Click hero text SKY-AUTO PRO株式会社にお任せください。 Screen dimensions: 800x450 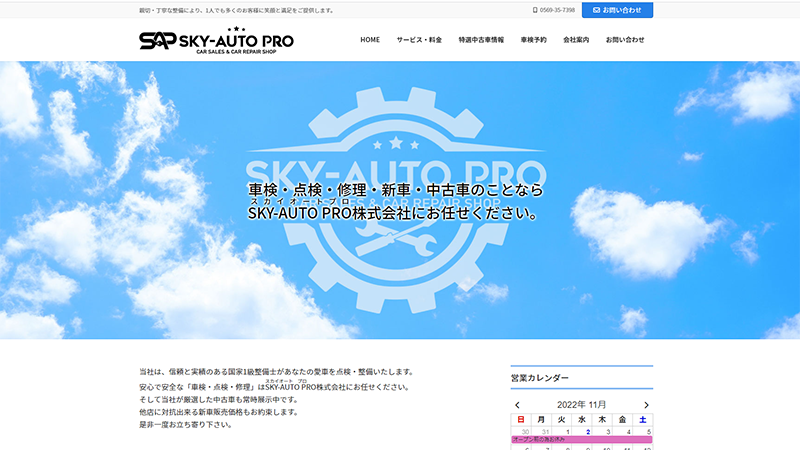pos(393,213)
